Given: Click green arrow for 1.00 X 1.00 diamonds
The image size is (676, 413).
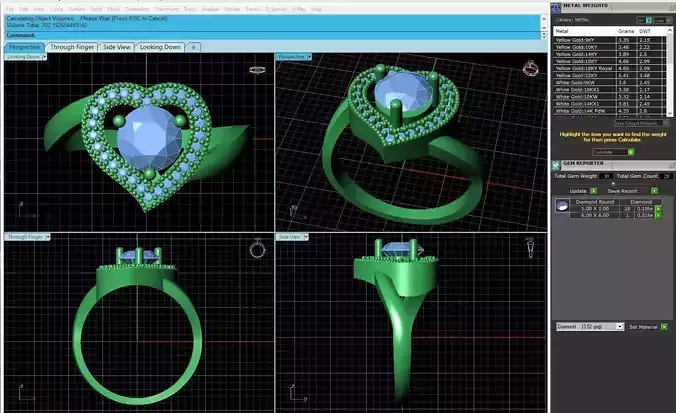Looking at the screenshot, I should (x=658, y=209).
